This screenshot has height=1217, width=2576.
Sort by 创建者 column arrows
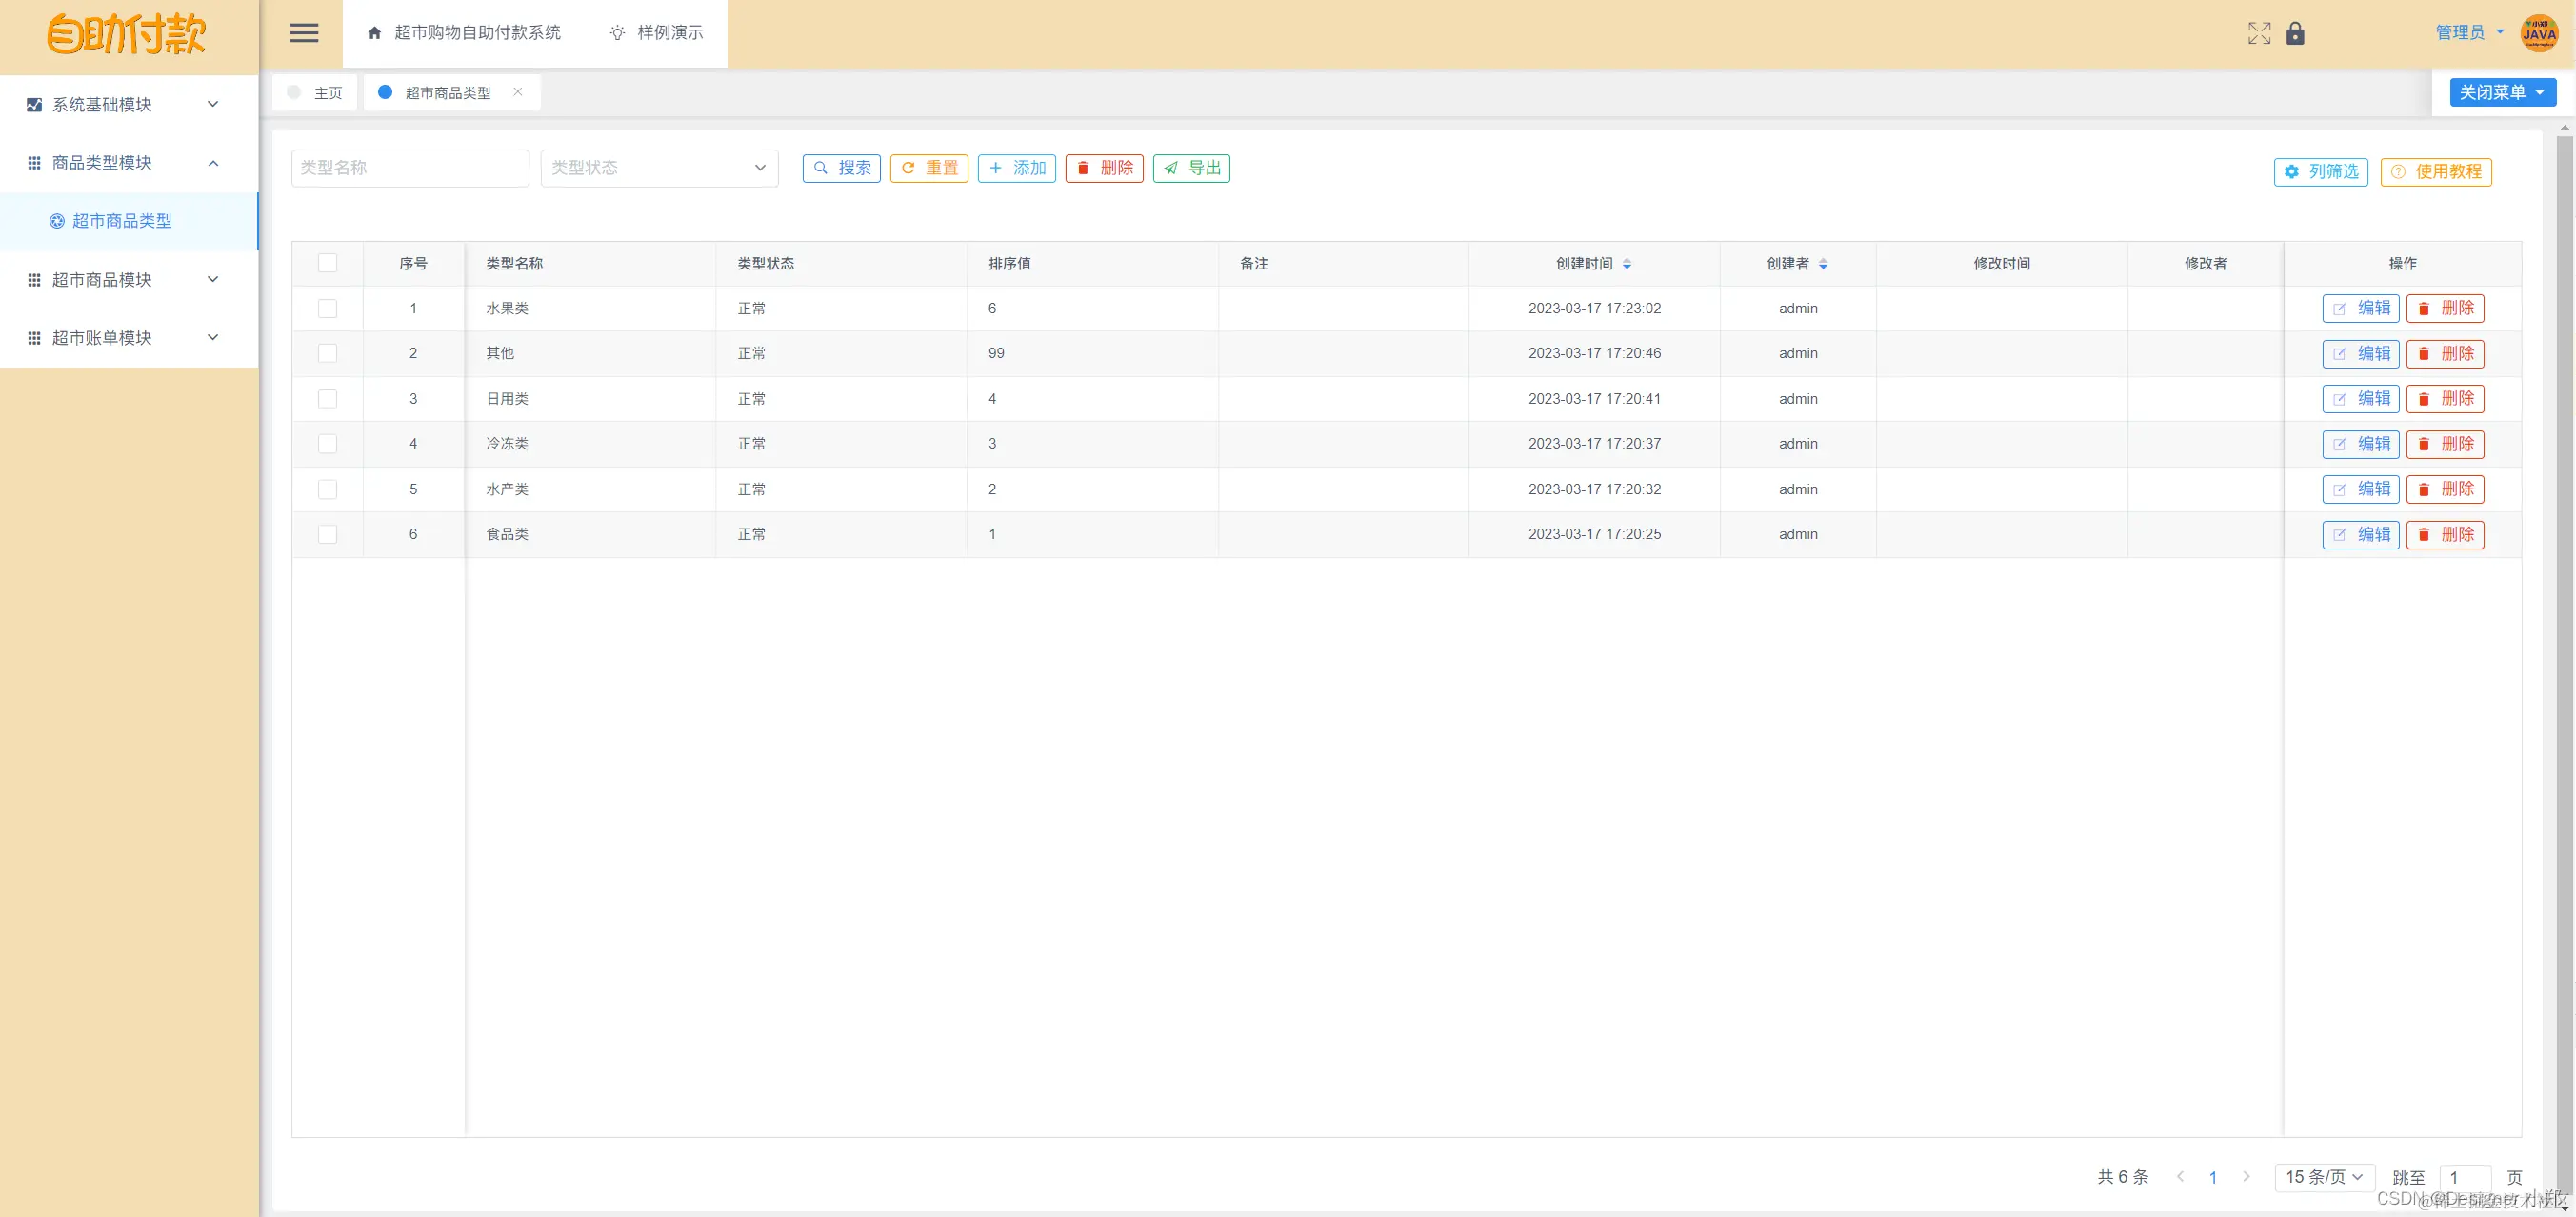coord(1823,264)
